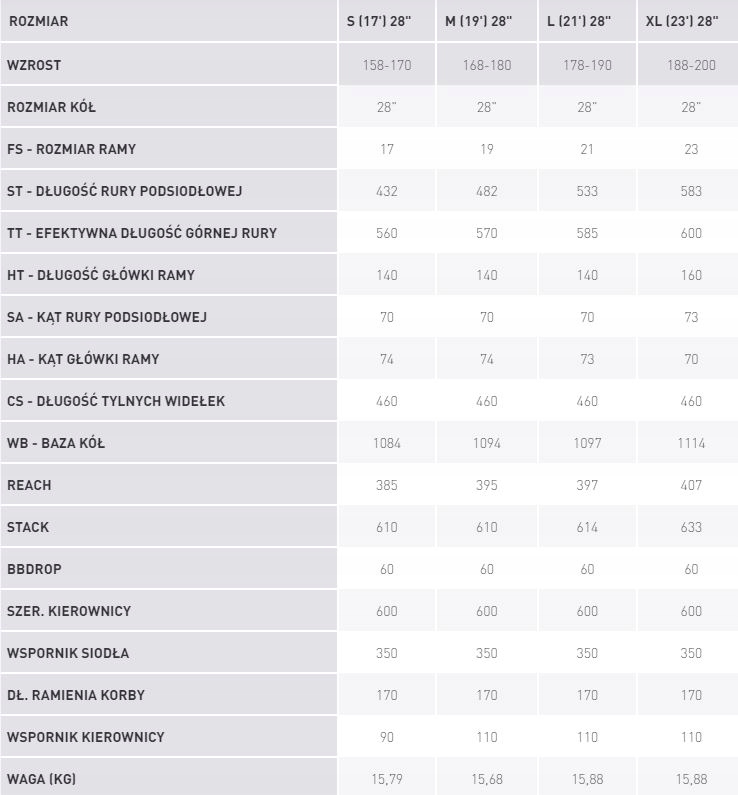Click height range 158-170 cell
The height and width of the screenshot is (795, 738).
tap(387, 65)
